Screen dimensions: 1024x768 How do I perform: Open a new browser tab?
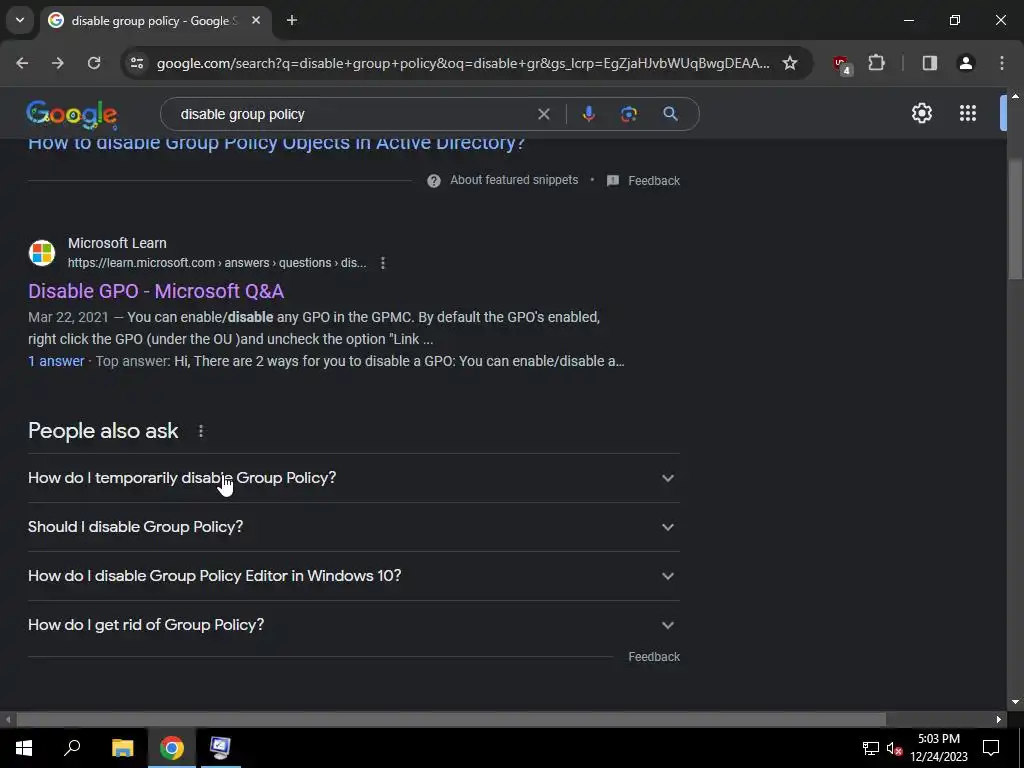pyautogui.click(x=292, y=20)
